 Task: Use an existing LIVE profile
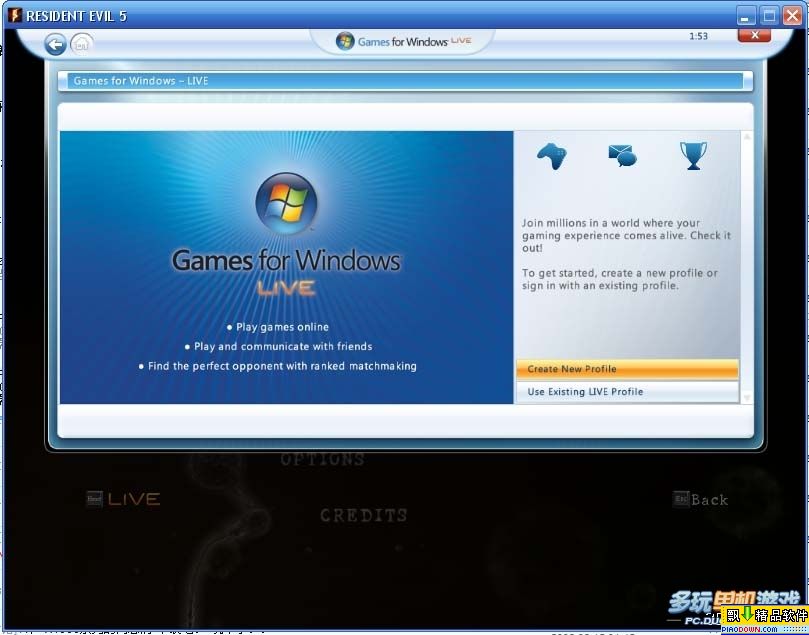pyautogui.click(x=627, y=392)
